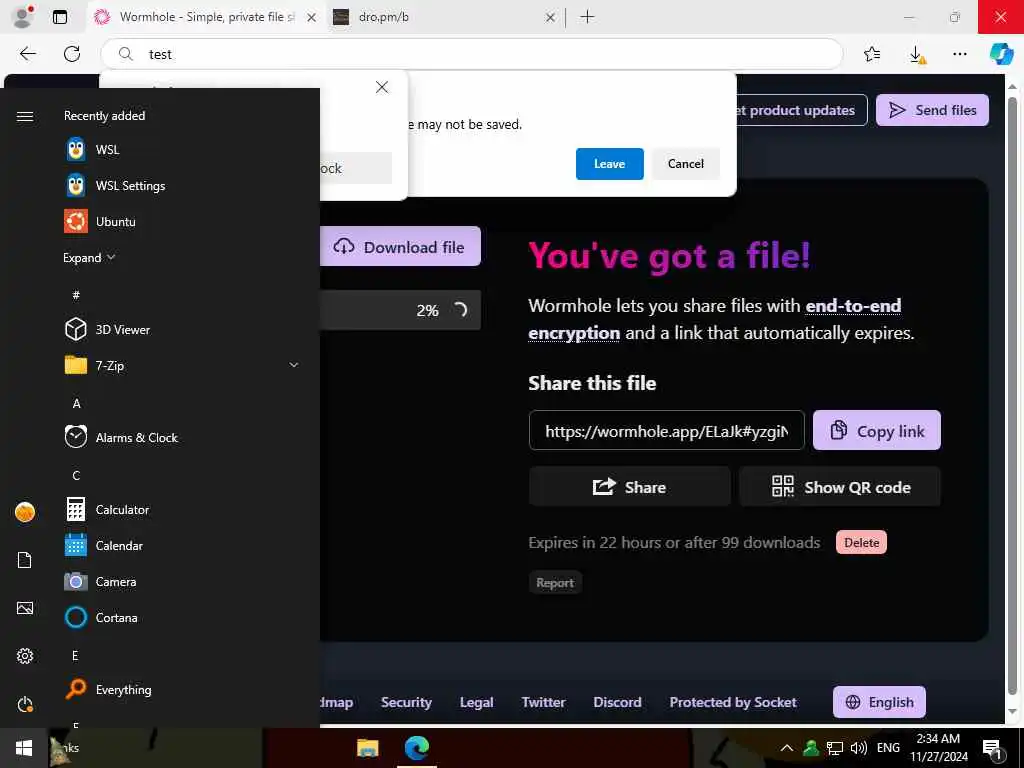This screenshot has height=768, width=1024.
Task: Click the Download file button
Action: pyautogui.click(x=400, y=246)
